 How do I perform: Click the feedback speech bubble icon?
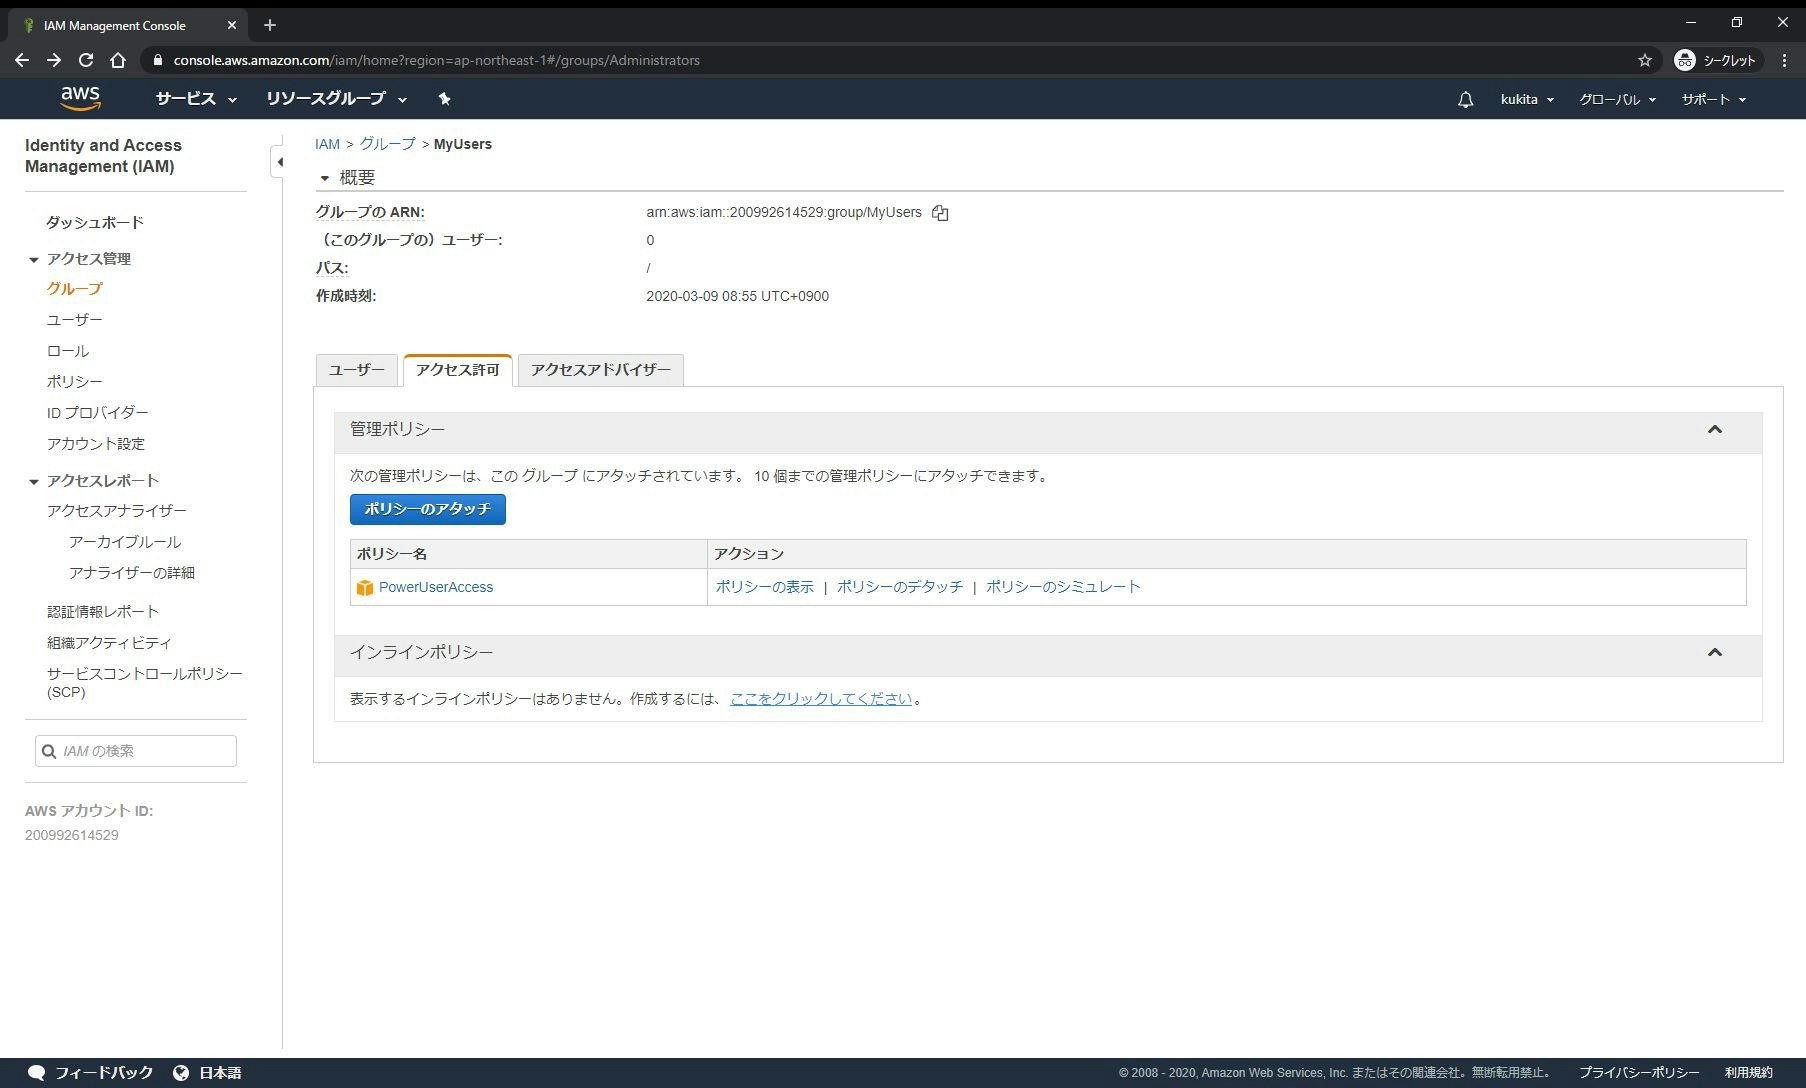point(36,1073)
